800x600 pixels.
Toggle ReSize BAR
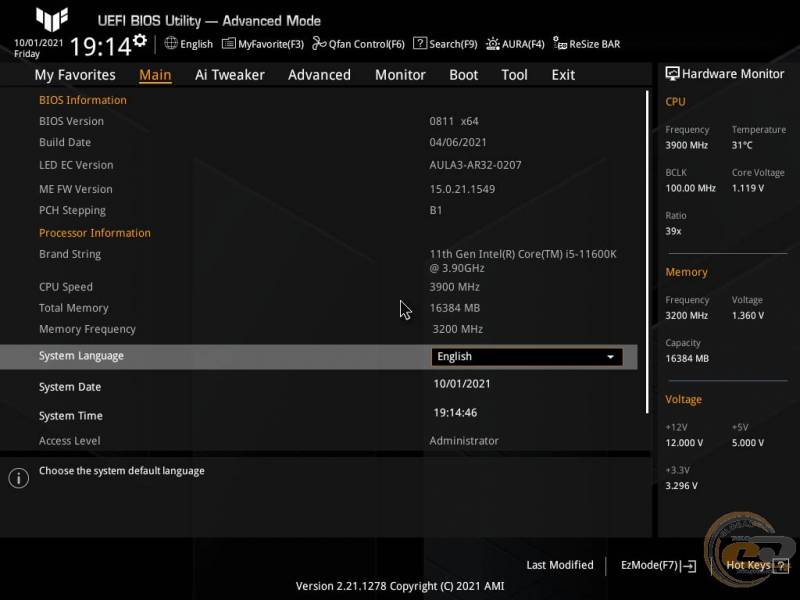pyautogui.click(x=587, y=44)
